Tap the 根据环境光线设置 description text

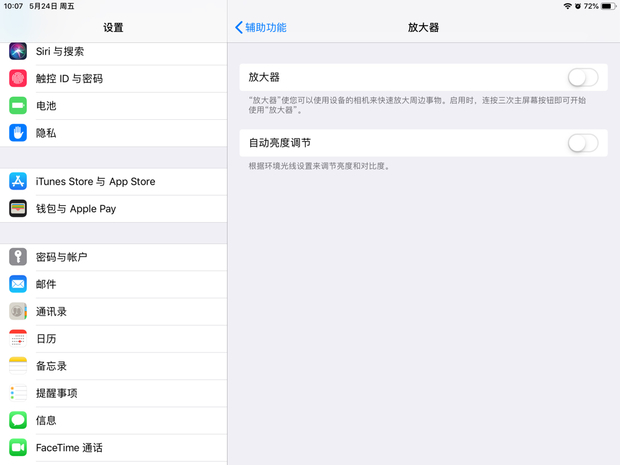[319, 166]
